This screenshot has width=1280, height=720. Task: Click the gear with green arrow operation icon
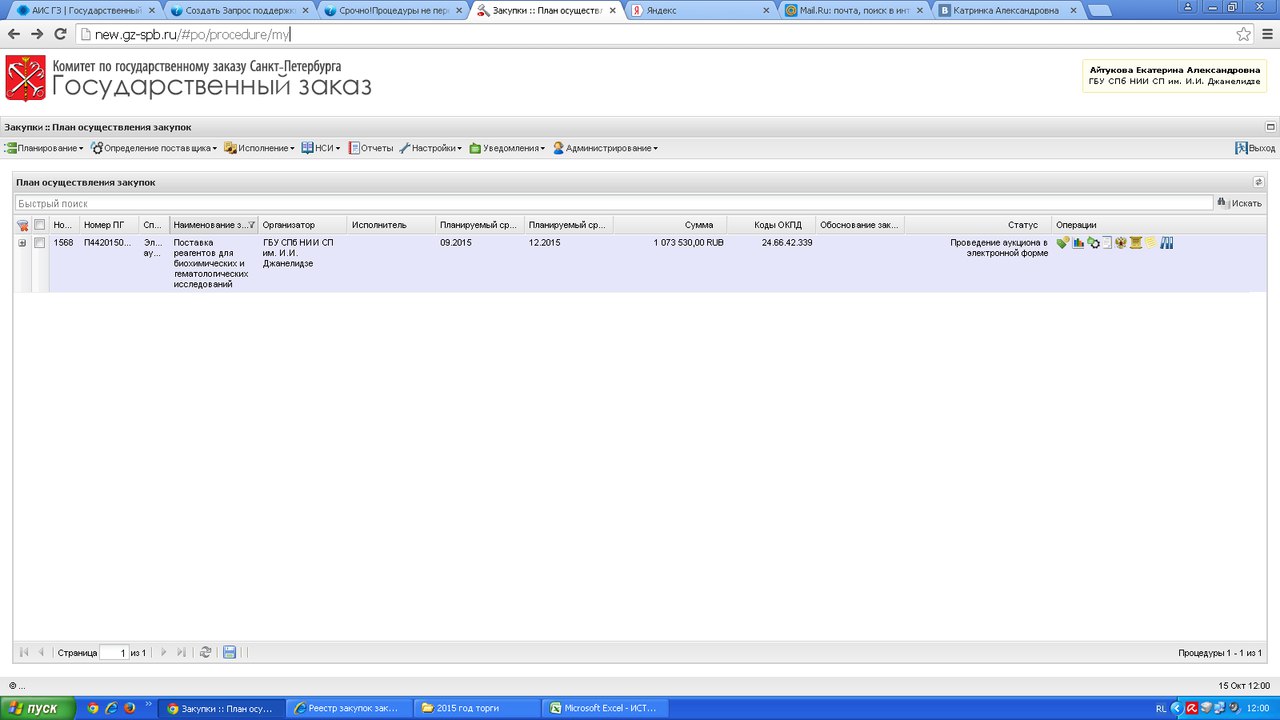tap(1093, 243)
